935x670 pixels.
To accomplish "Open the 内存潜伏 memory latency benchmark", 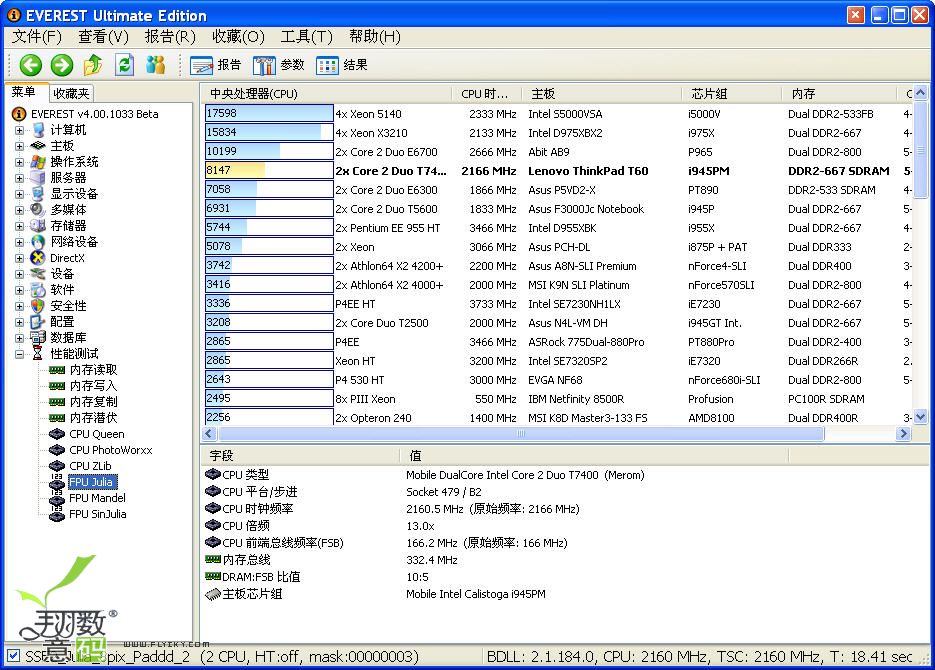I will [x=93, y=418].
